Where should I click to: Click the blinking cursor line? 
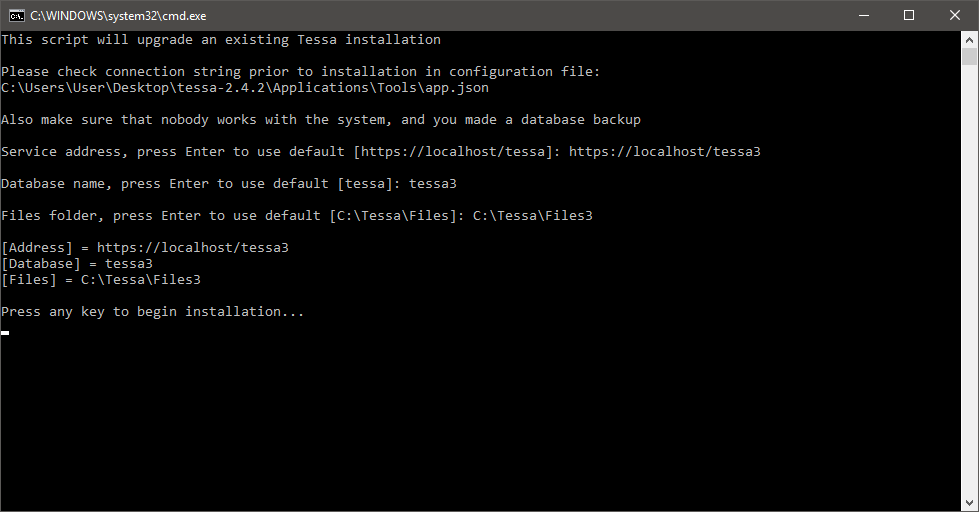5,333
